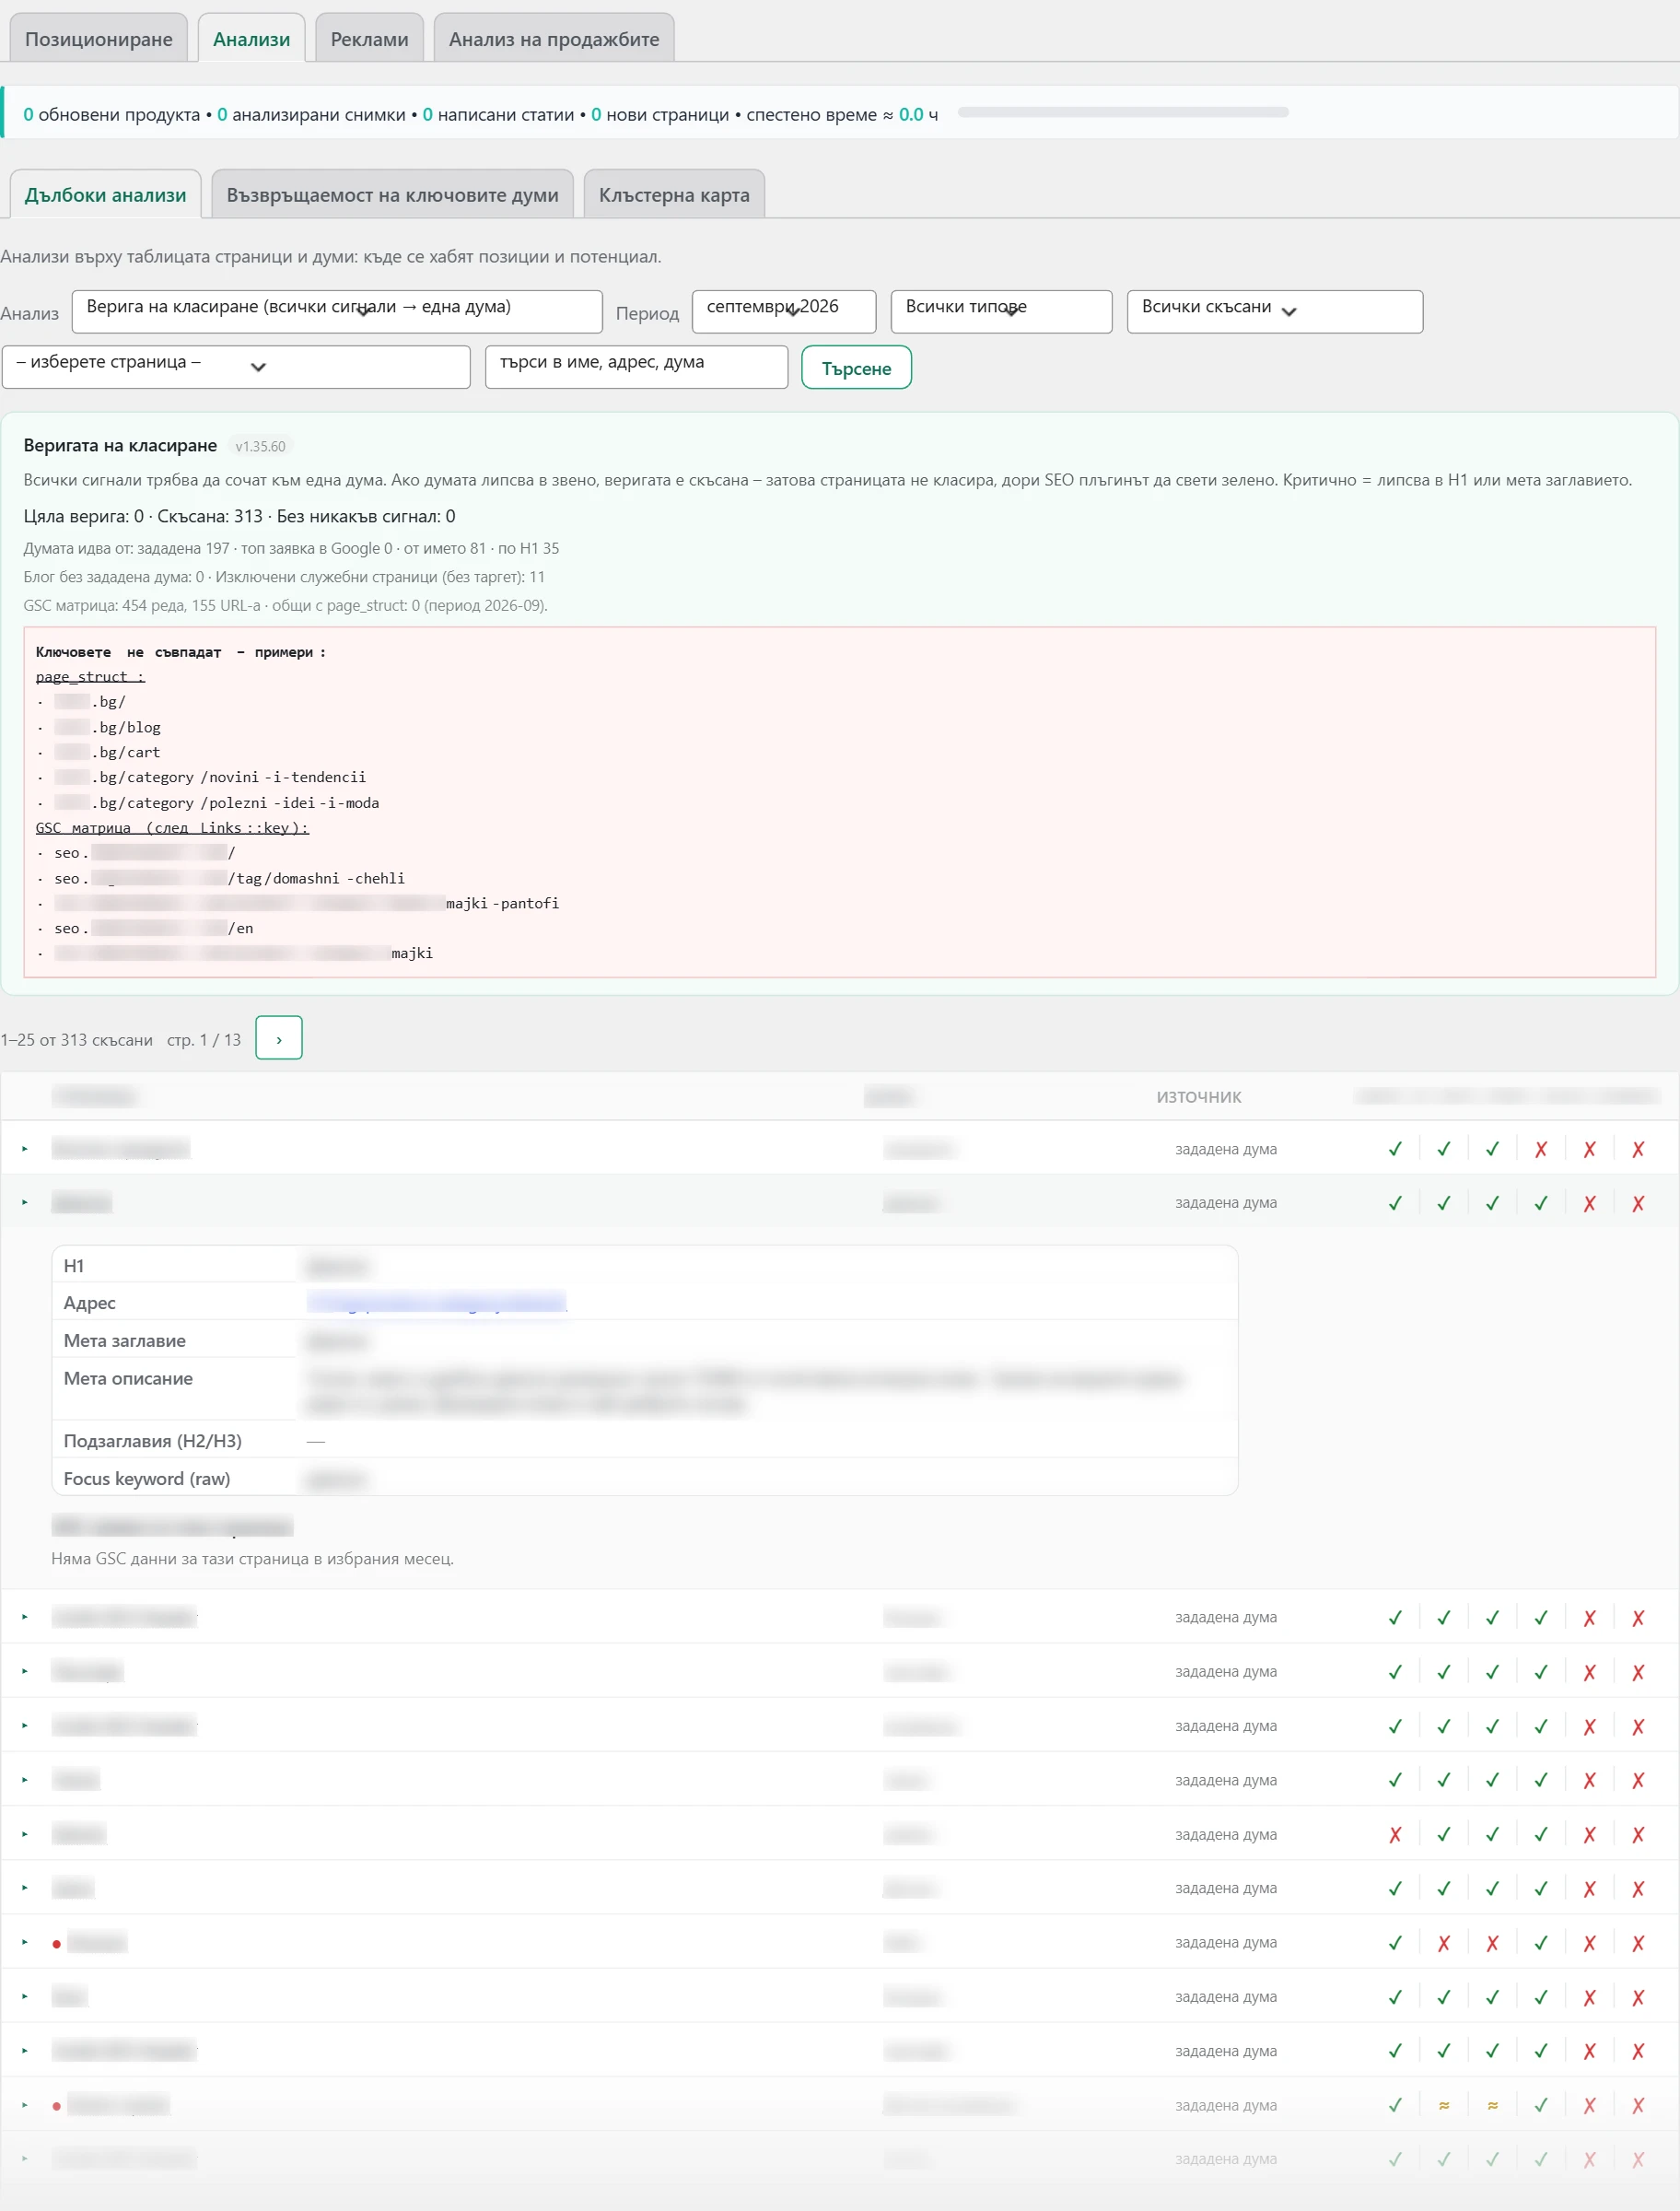Click the right yellow ≈ signal icon
The width and height of the screenshot is (1680, 2211).
point(1492,2105)
